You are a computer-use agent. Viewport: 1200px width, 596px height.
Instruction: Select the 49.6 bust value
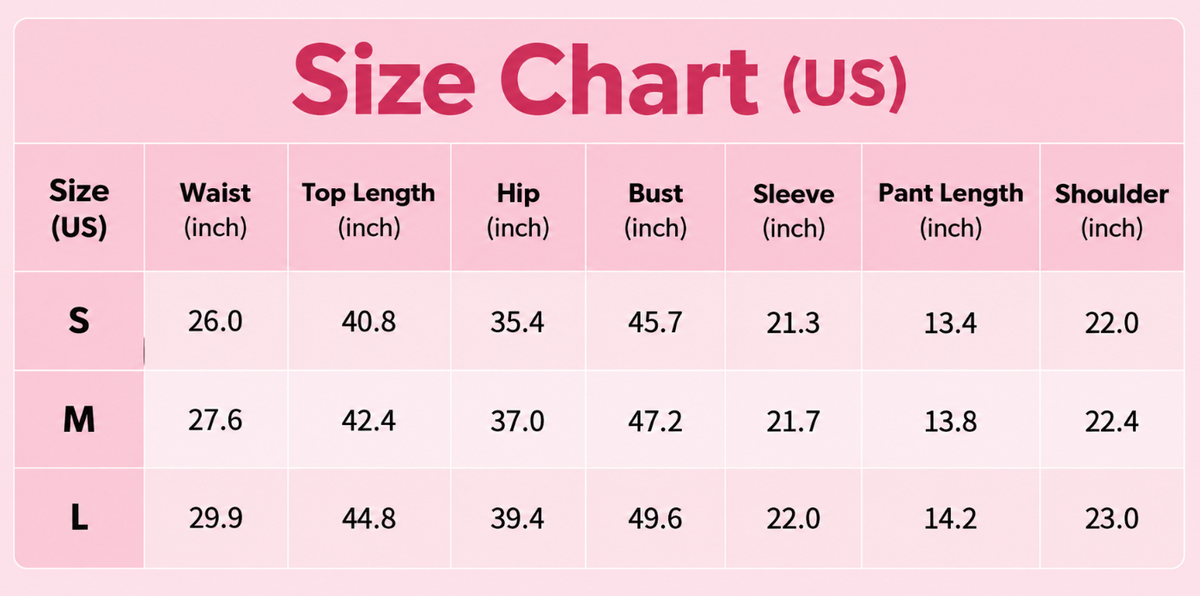click(x=656, y=519)
